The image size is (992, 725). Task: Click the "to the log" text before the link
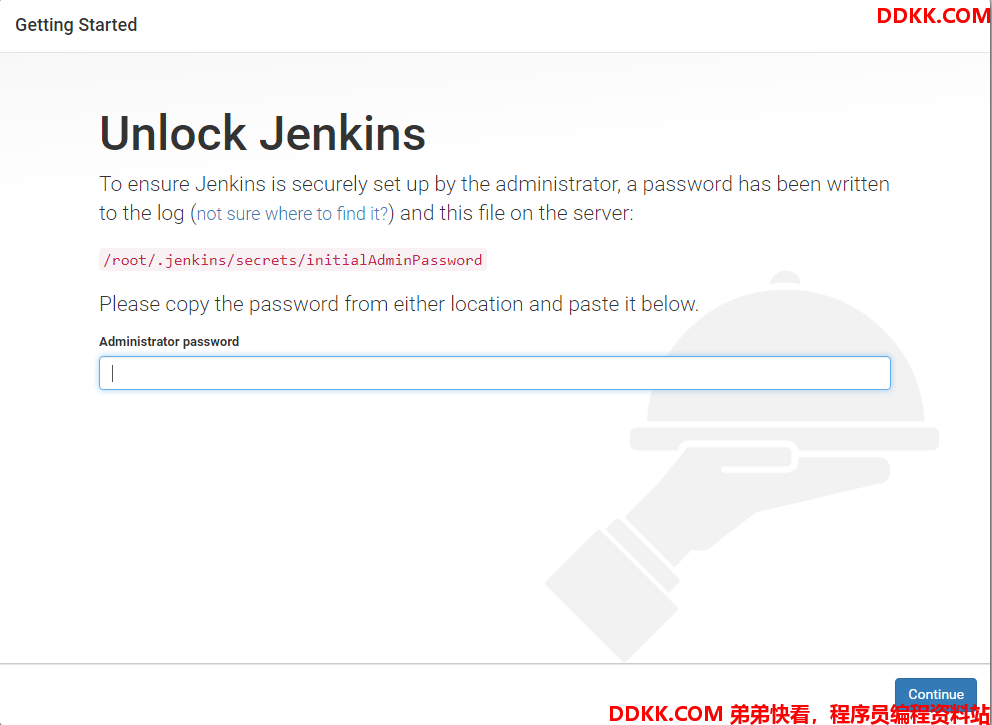click(x=144, y=214)
